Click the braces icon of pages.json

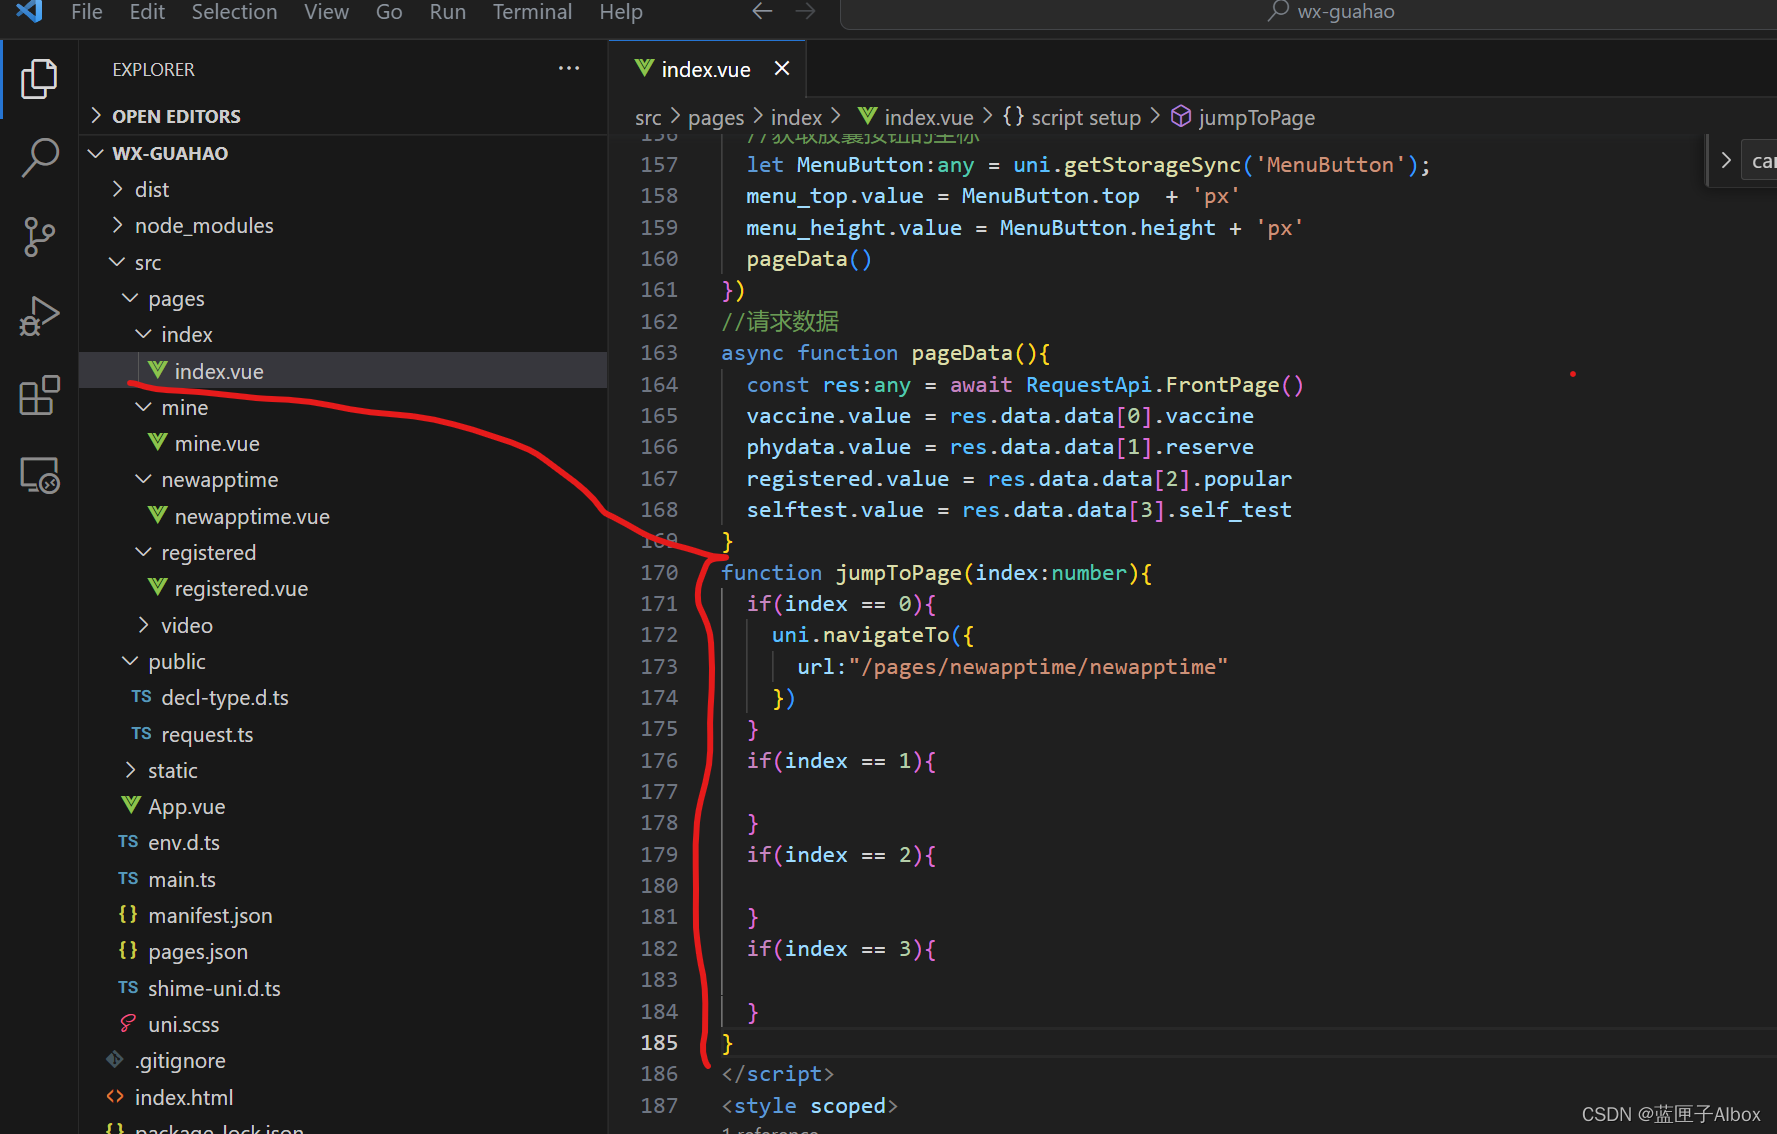(x=128, y=950)
